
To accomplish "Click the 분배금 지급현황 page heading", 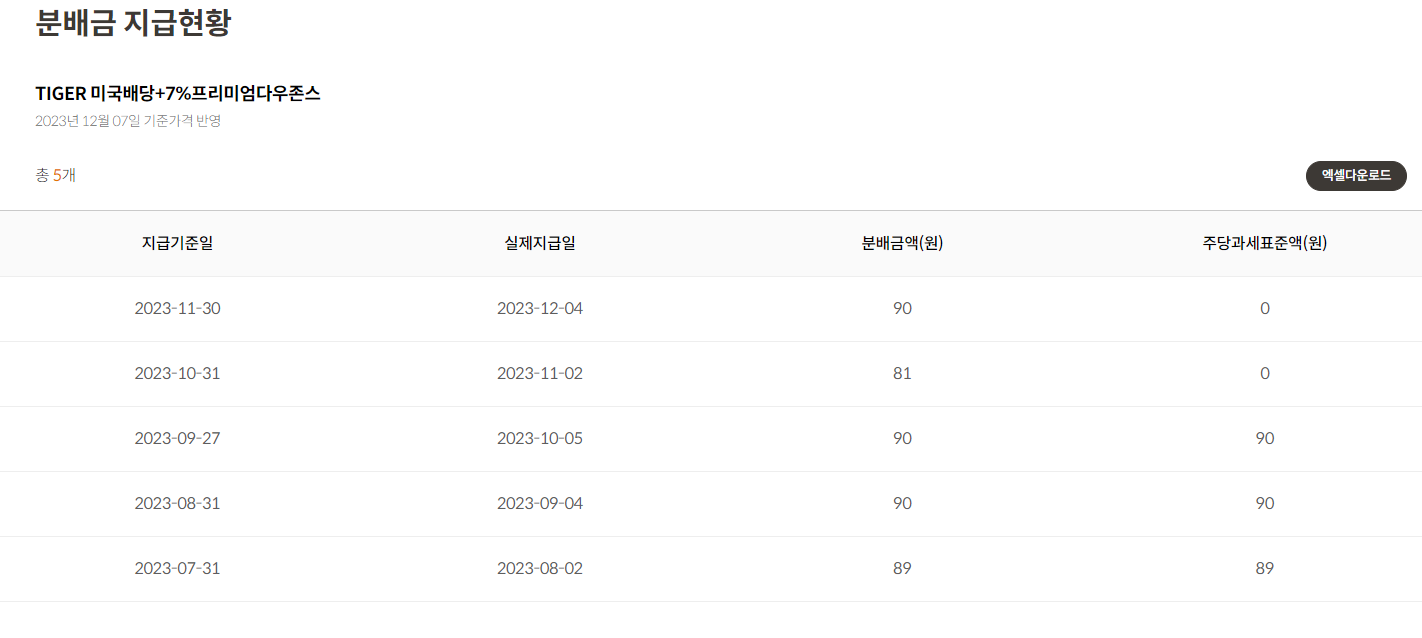I will (133, 22).
